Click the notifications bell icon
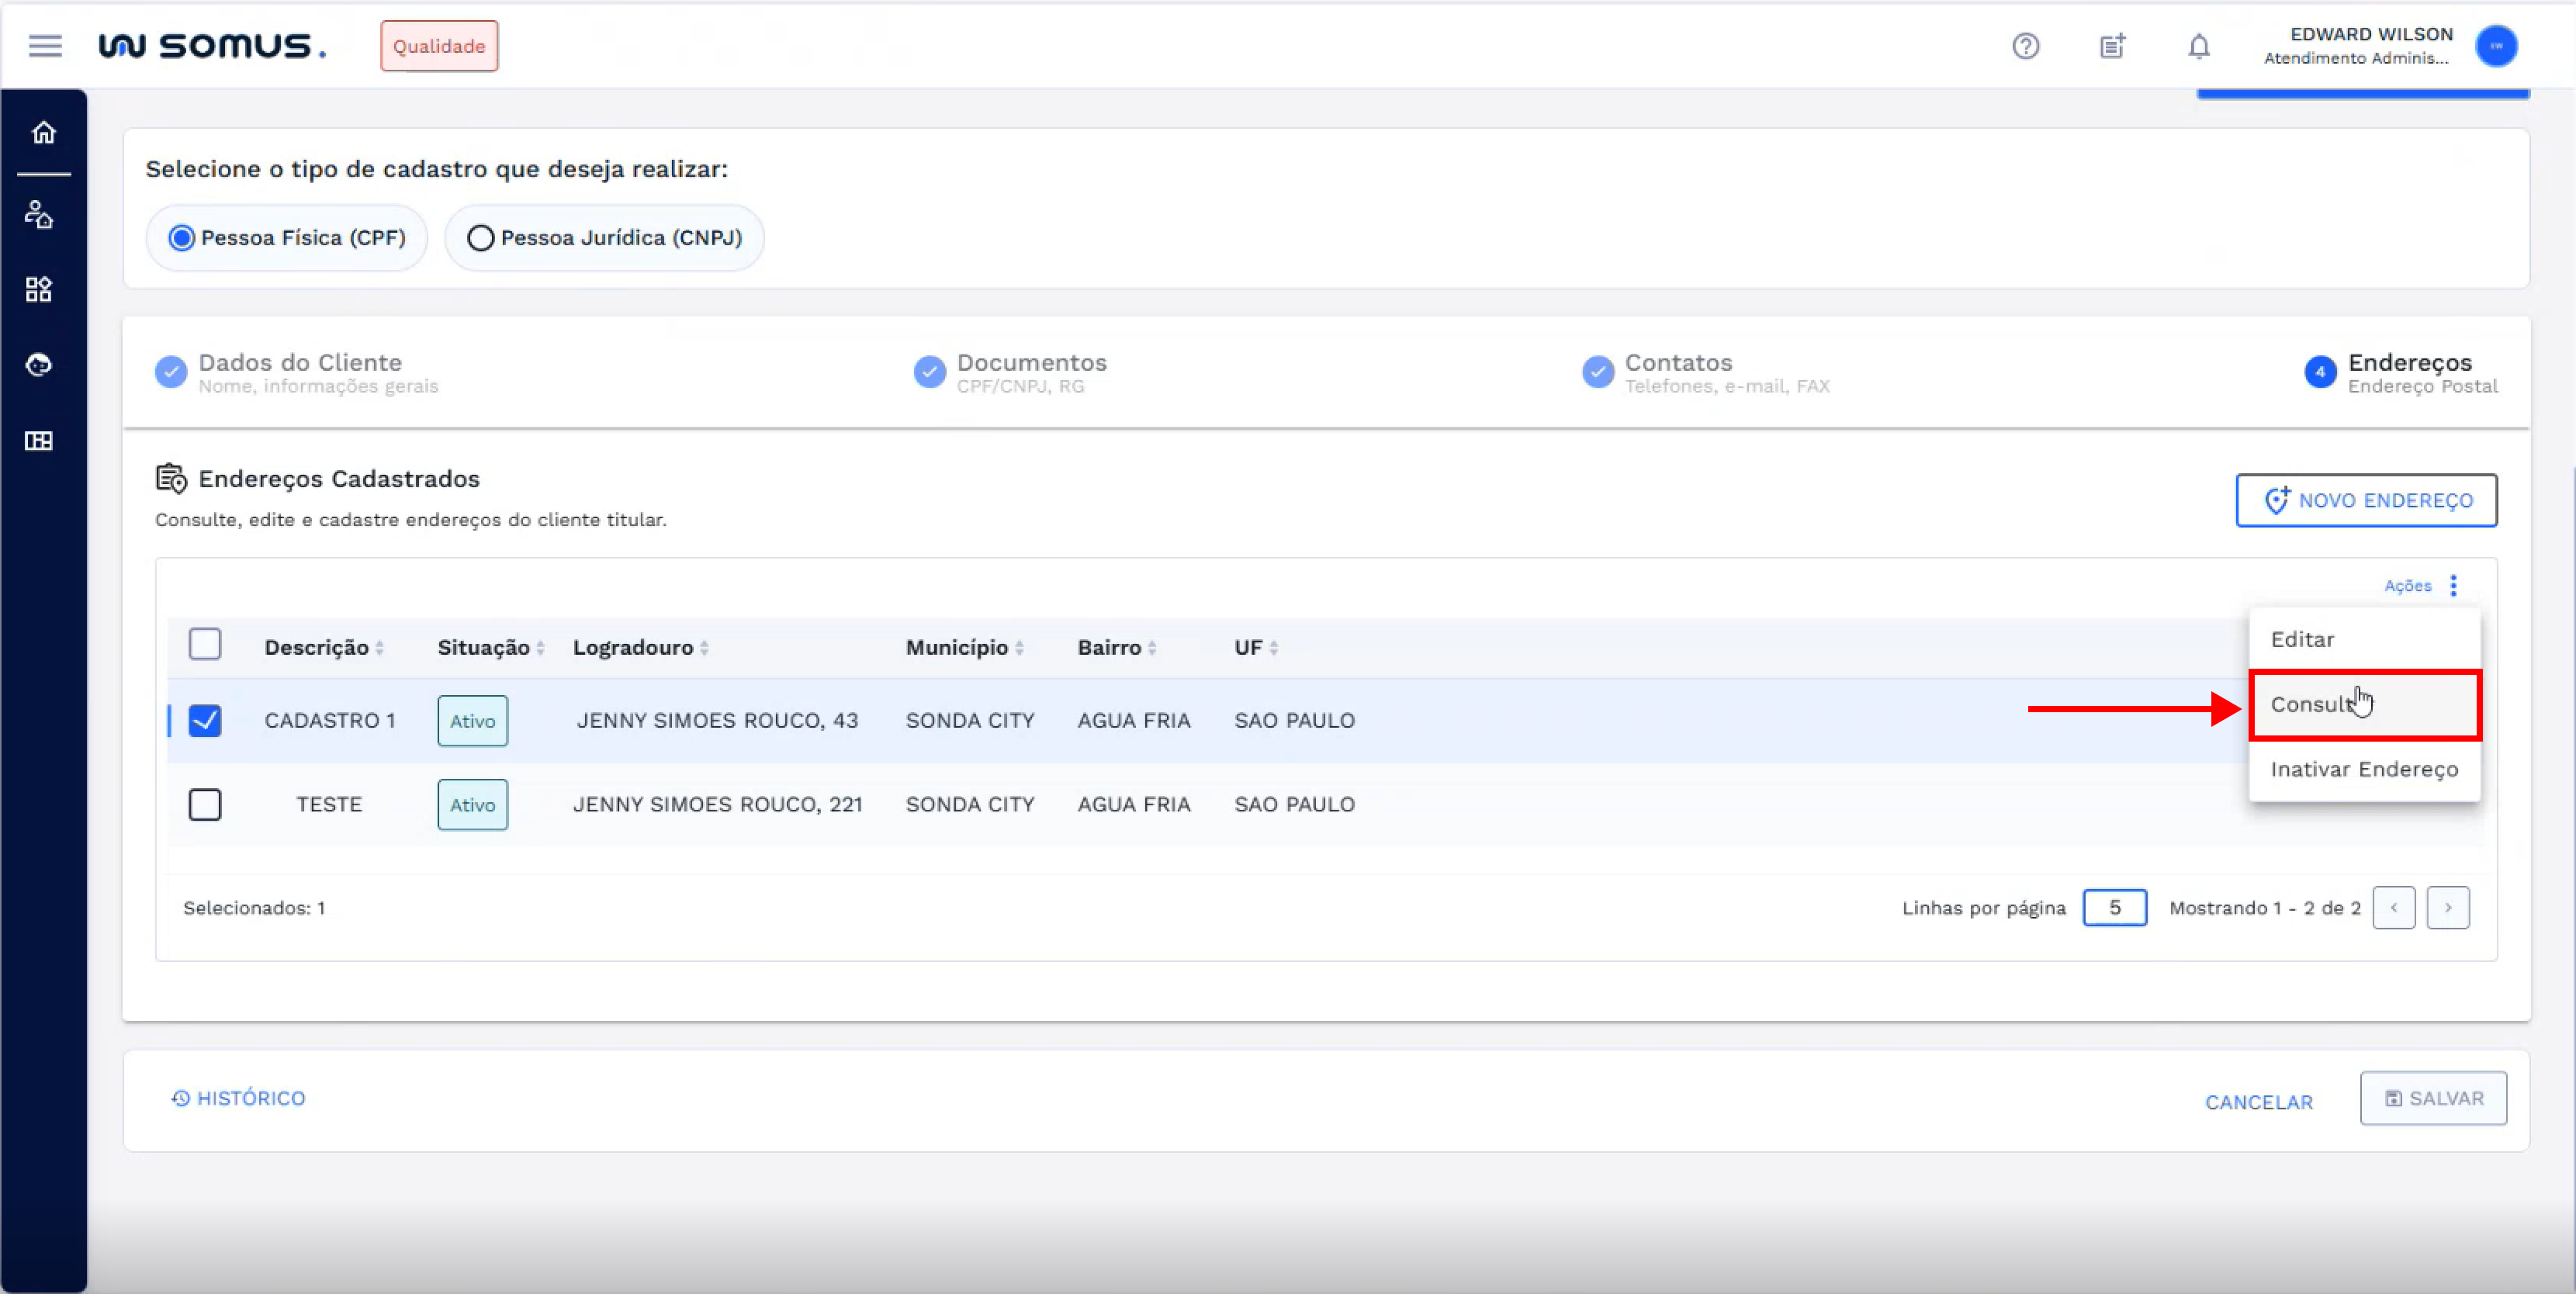 (2198, 46)
